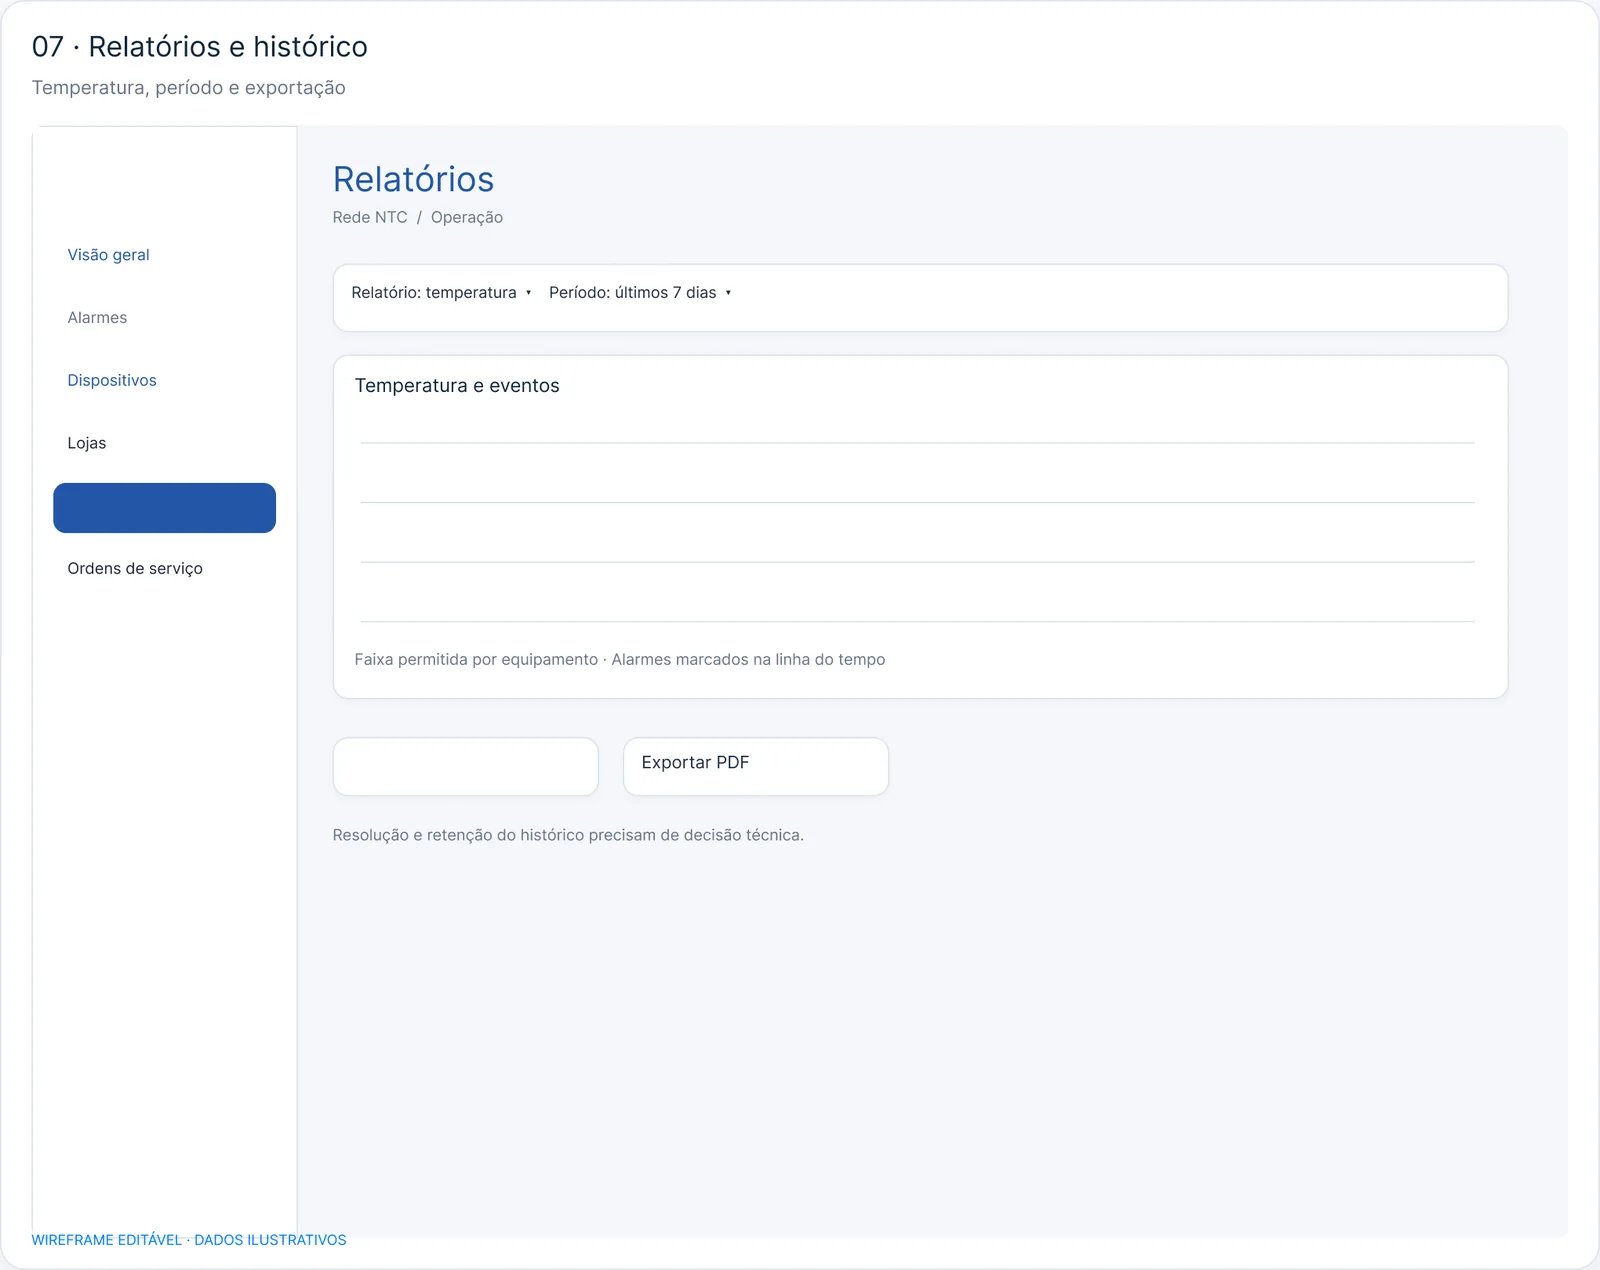
Task: Click the Resolução e retenção note
Action: point(568,835)
